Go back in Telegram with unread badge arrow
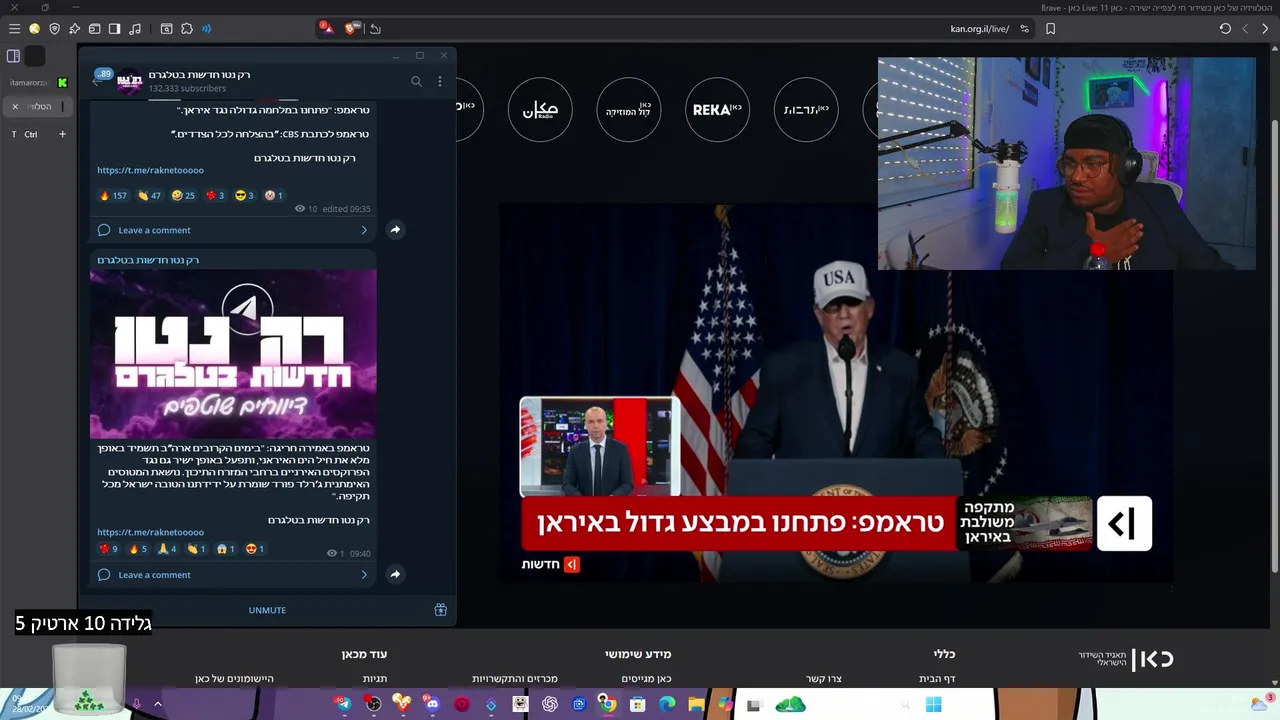Image resolution: width=1280 pixels, height=720 pixels. coord(100,79)
